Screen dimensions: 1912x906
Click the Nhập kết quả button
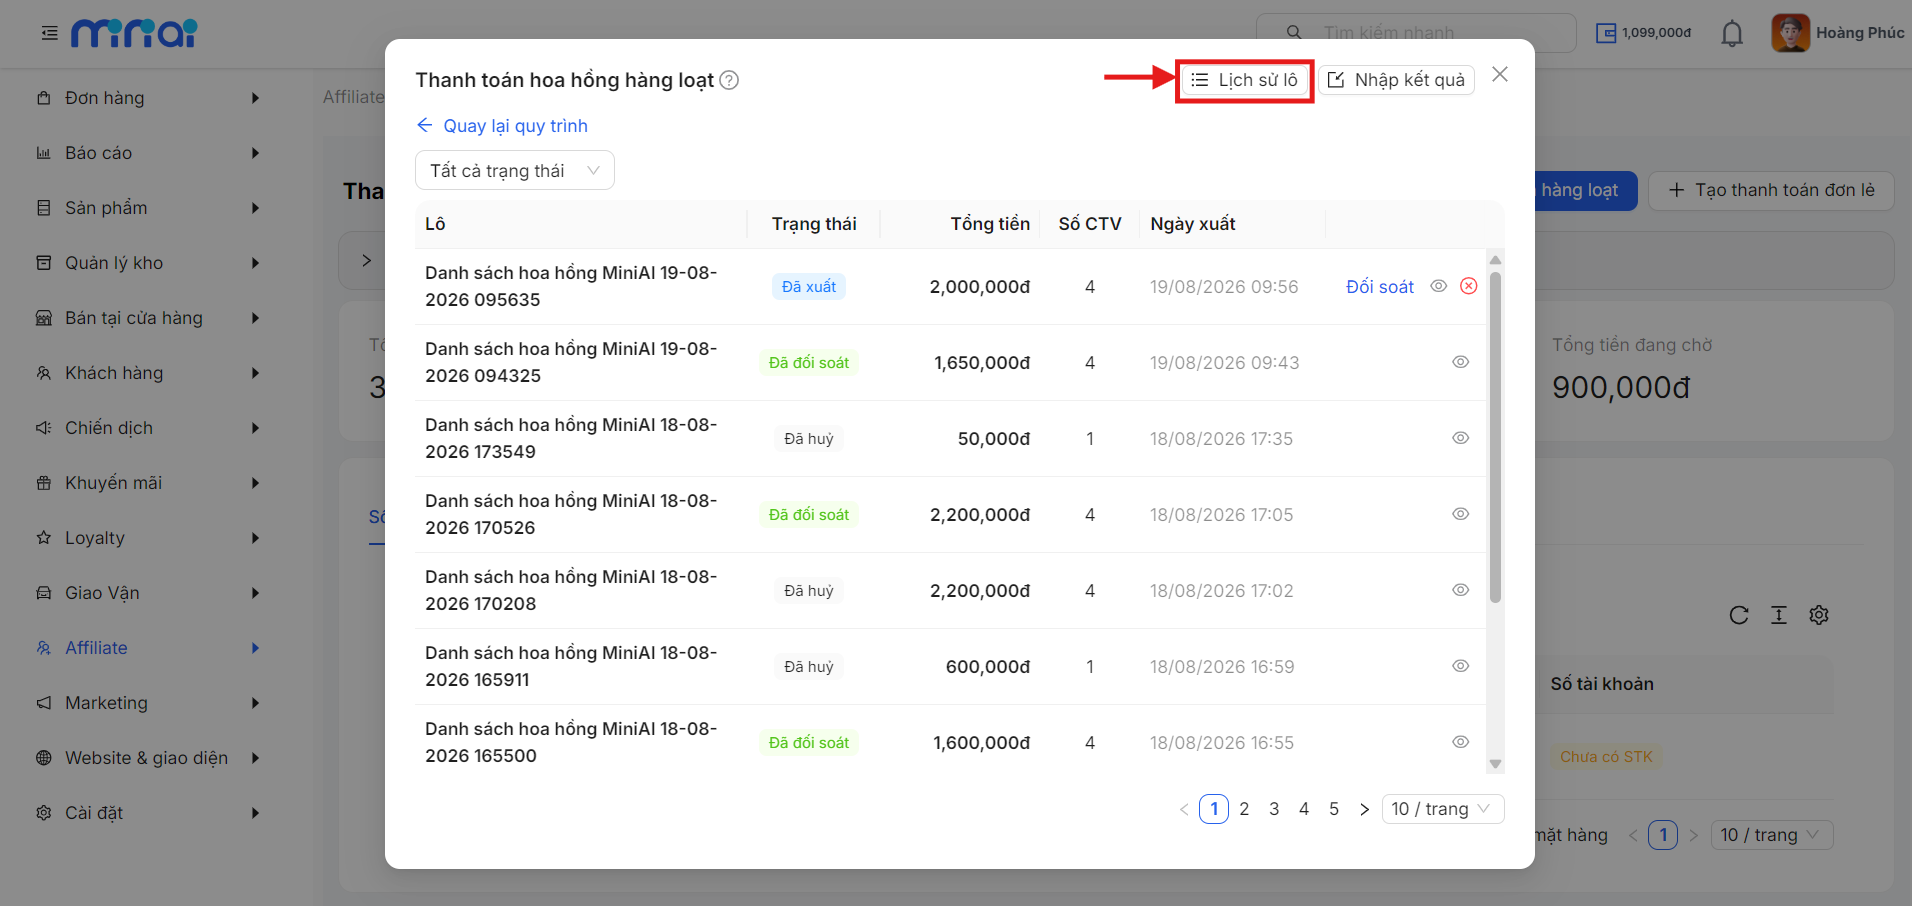tap(1397, 80)
